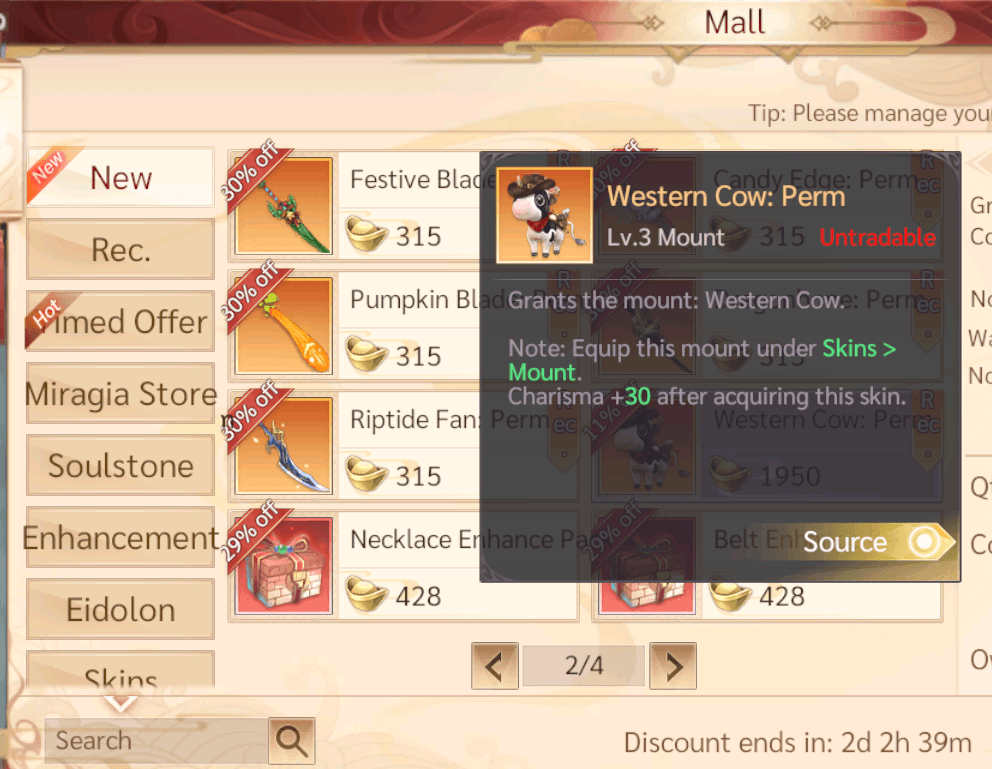The width and height of the screenshot is (992, 769).
Task: Open the Timed Offer tab
Action: tap(121, 321)
